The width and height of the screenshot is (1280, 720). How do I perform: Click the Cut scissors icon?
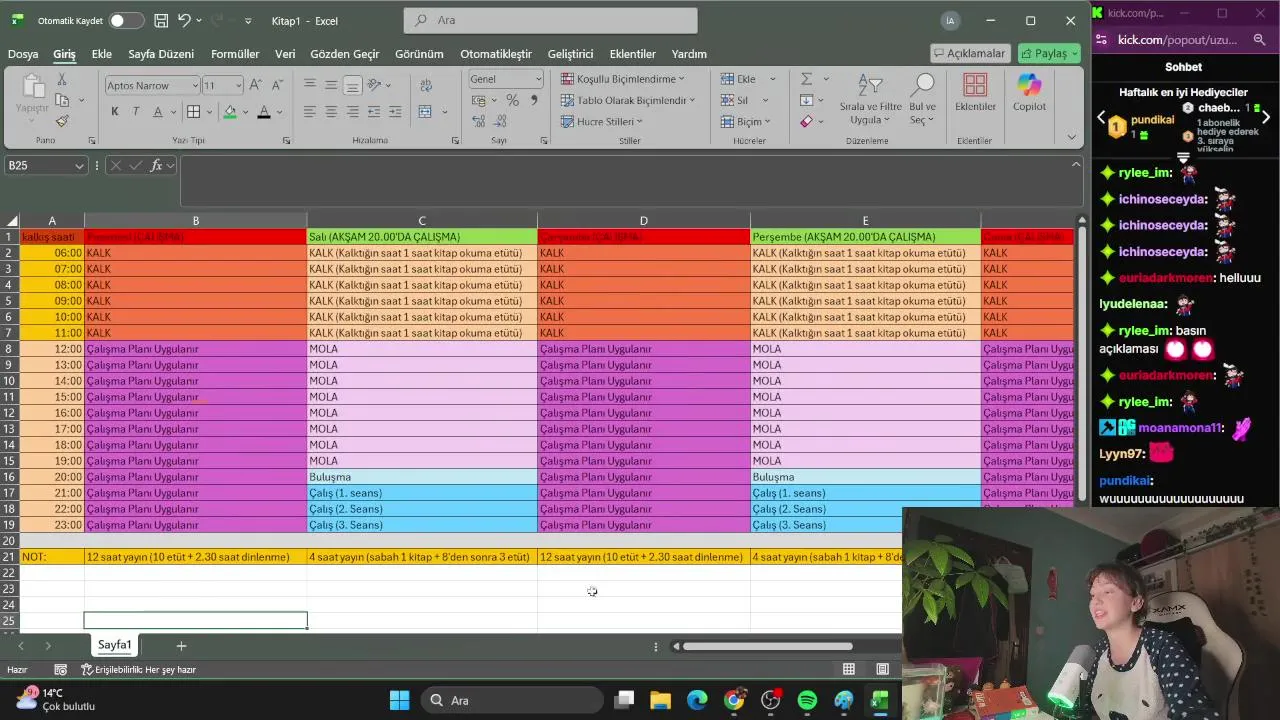pyautogui.click(x=62, y=80)
